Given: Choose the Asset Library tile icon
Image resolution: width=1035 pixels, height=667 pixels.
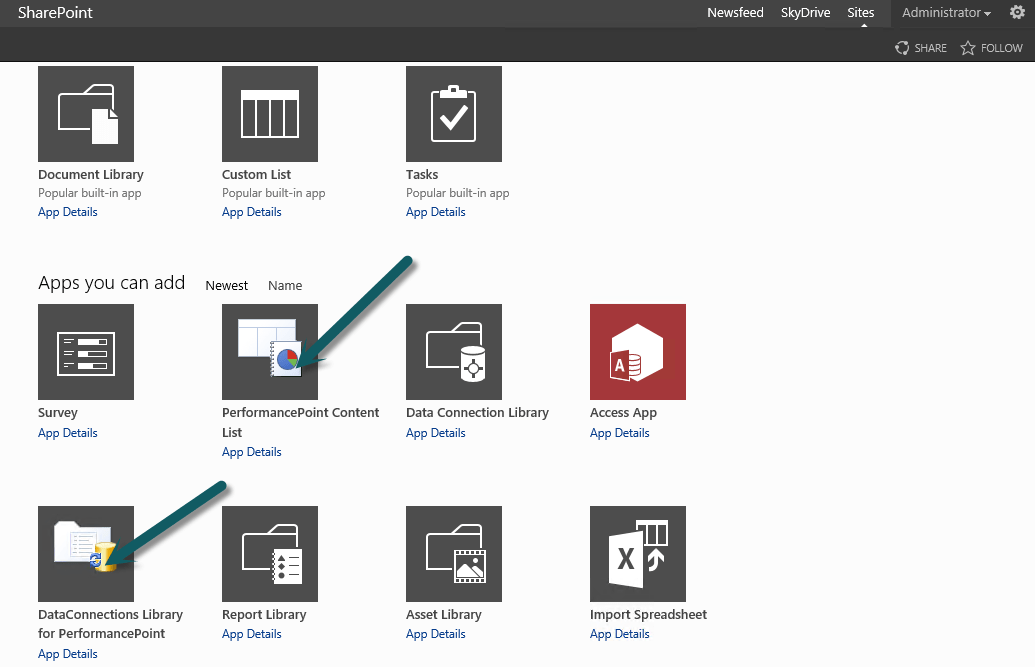Looking at the screenshot, I should 454,554.
